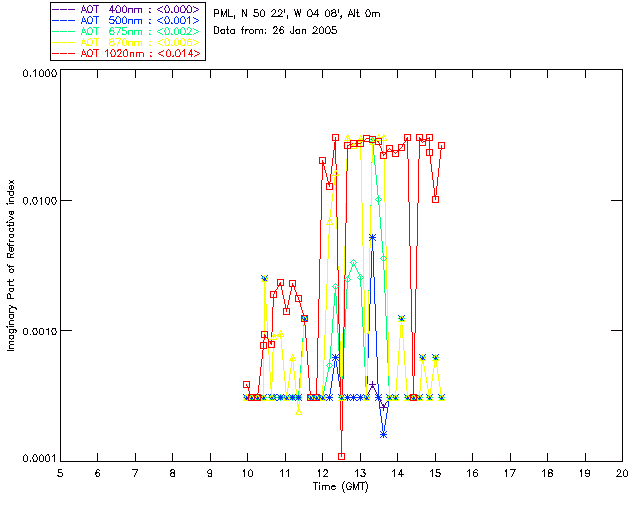Image resolution: width=640 pixels, height=512 pixels.
Task: Click the AOT 1020nm legend entry
Action: [x=127, y=53]
